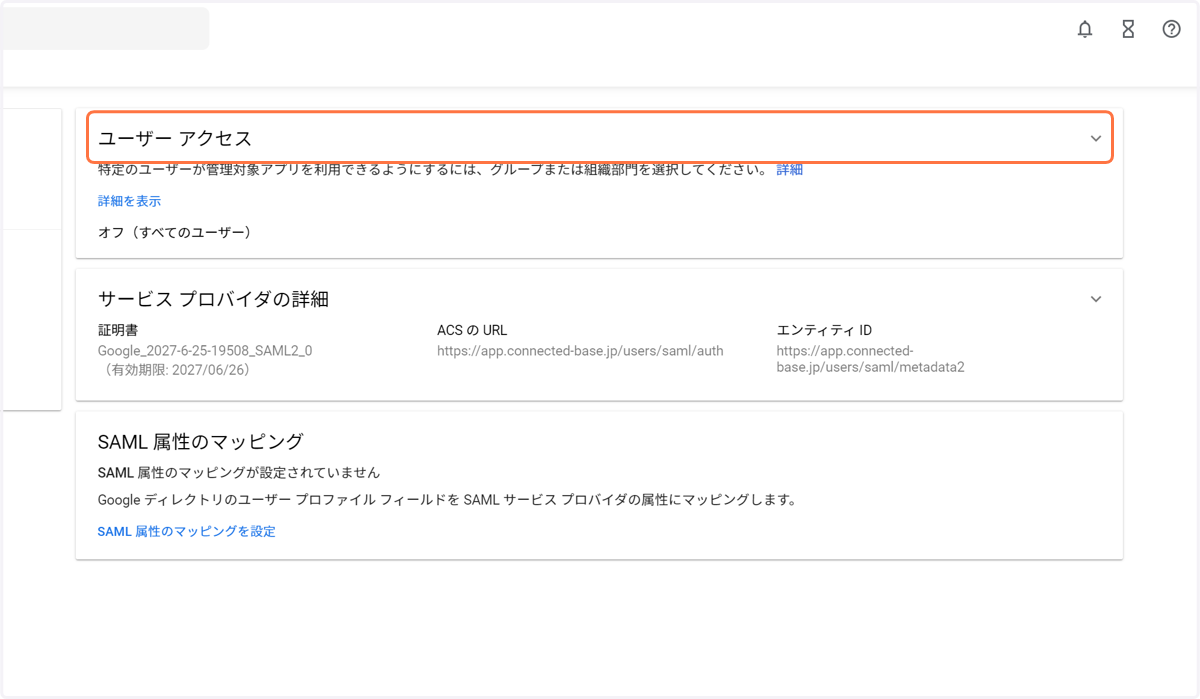Open the 詳細 link after the description
1200x699 pixels.
coord(790,170)
